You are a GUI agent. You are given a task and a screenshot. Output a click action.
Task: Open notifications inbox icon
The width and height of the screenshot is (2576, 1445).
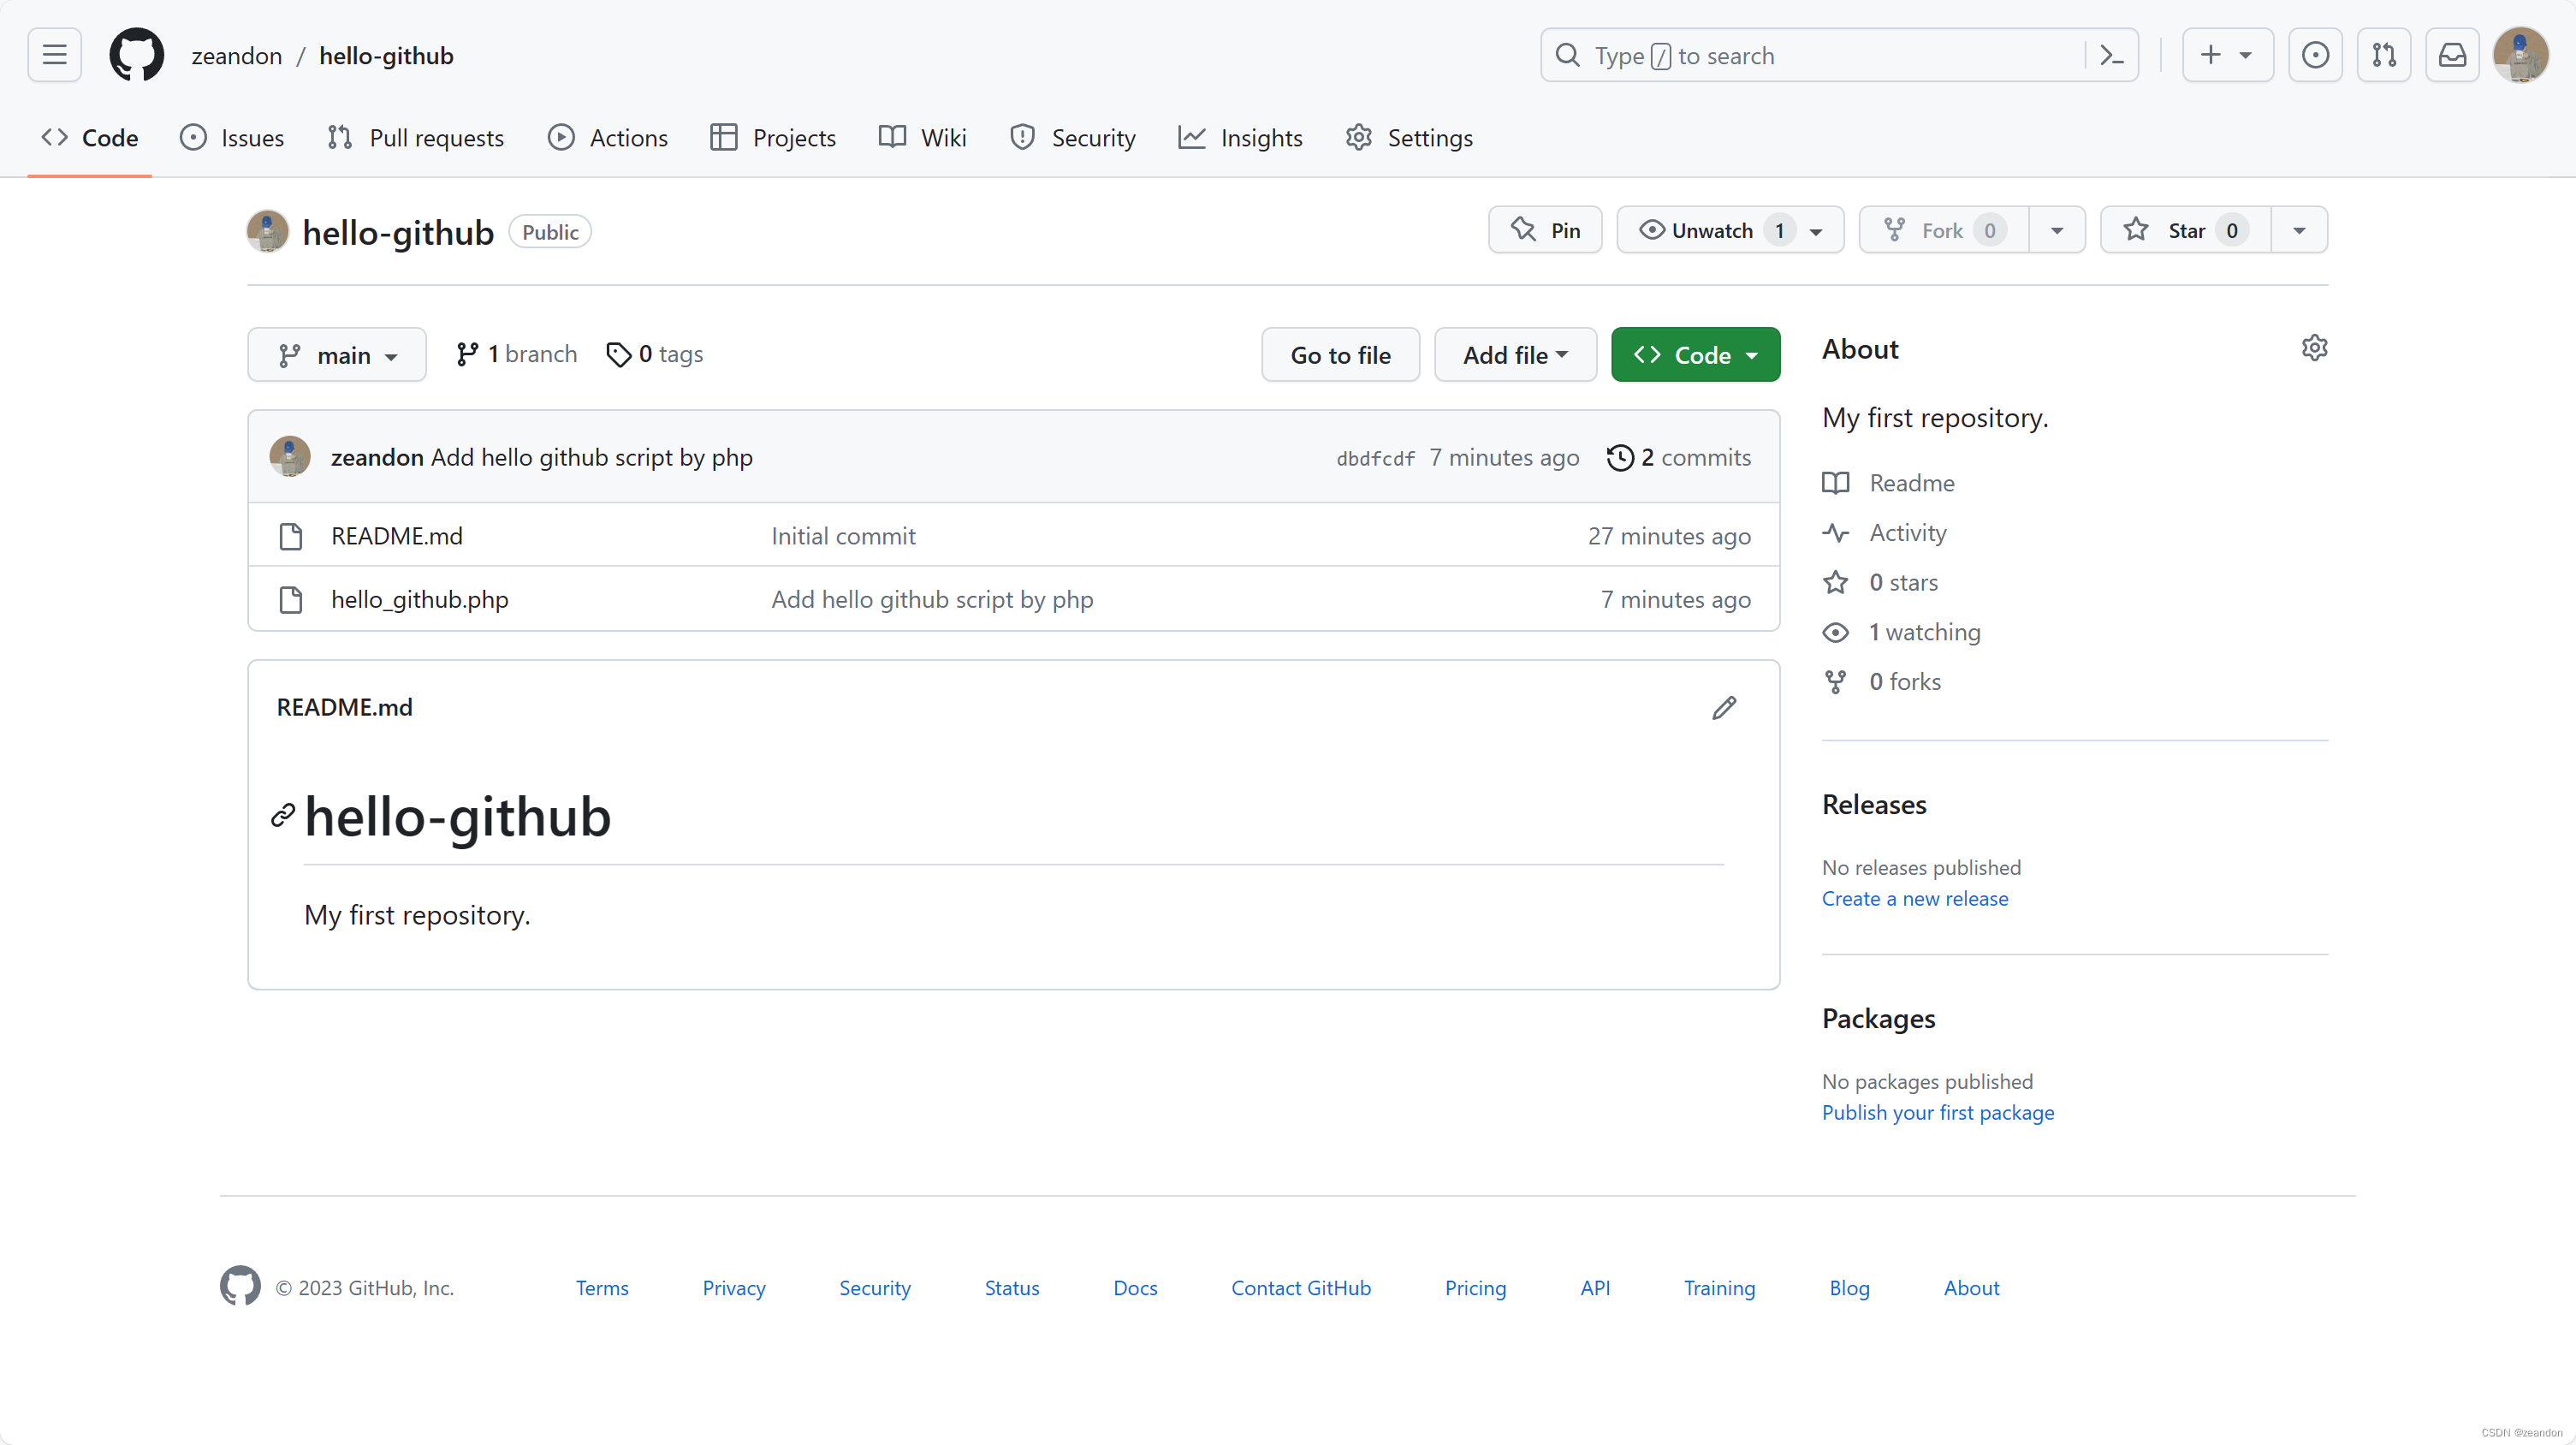[x=2452, y=55]
